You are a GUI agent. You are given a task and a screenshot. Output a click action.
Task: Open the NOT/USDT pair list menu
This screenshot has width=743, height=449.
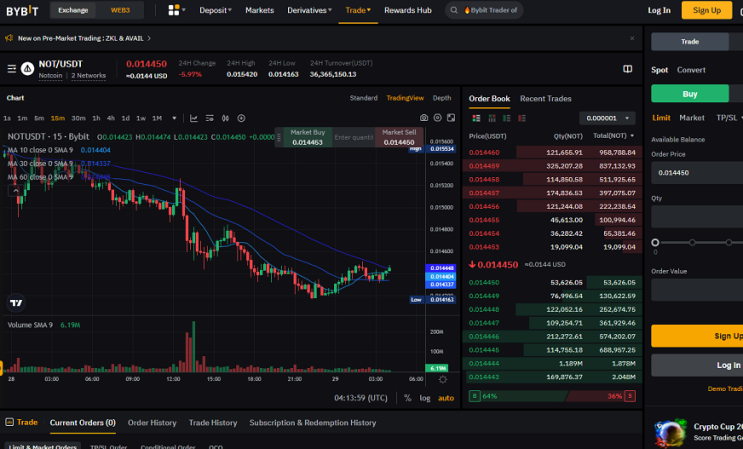coord(12,69)
